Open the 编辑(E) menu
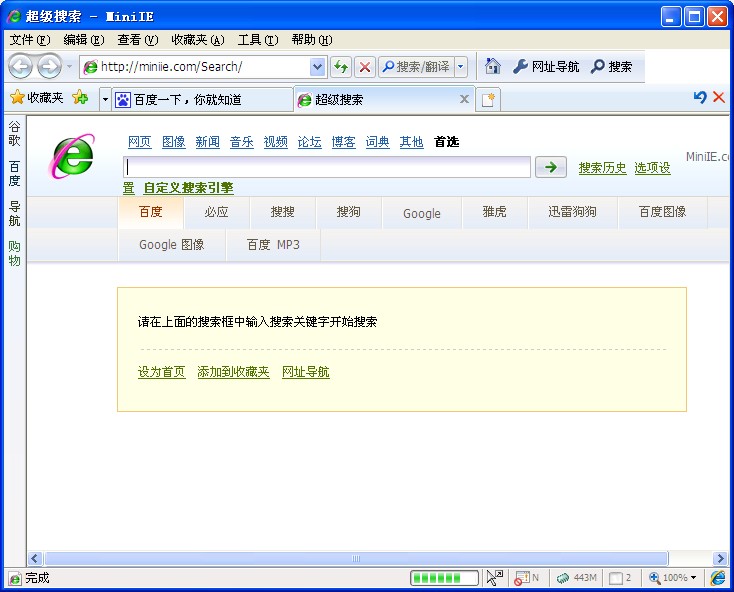734x592 pixels. point(84,40)
